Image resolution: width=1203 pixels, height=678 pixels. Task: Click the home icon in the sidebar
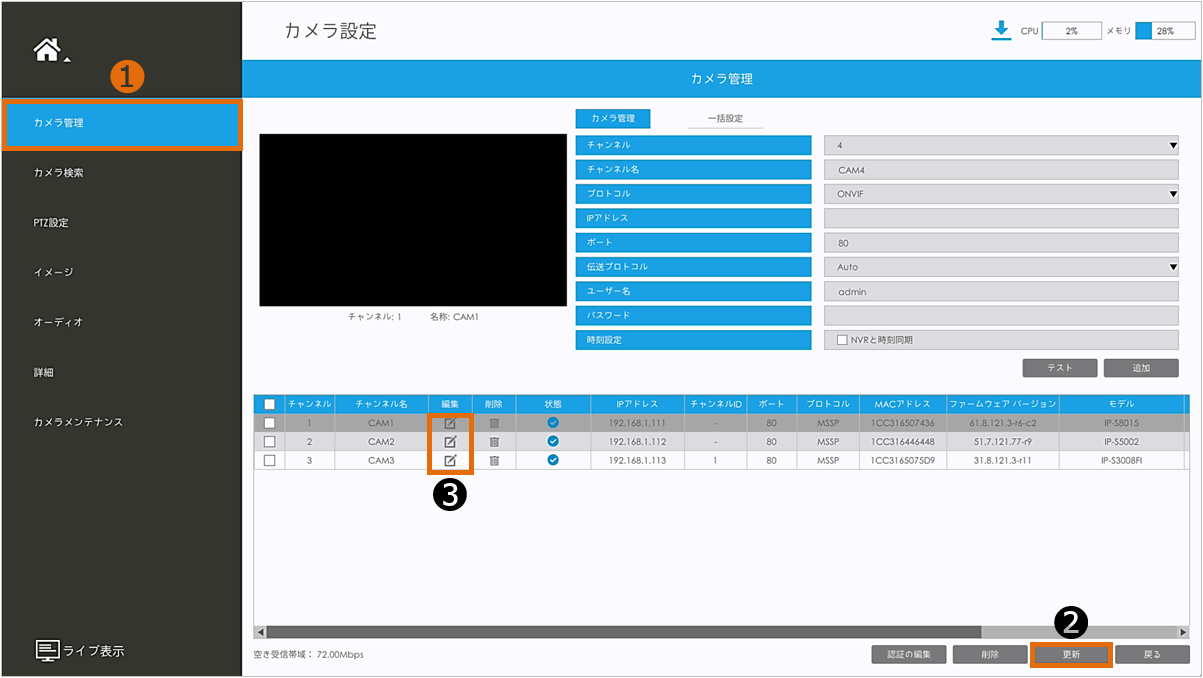pos(48,50)
